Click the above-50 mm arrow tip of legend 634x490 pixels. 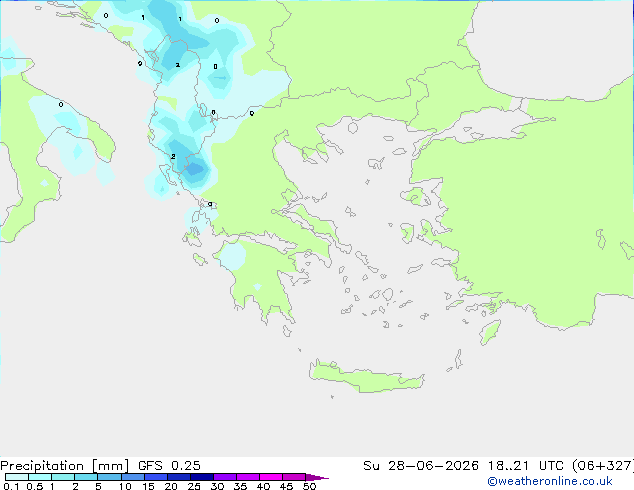[317, 477]
